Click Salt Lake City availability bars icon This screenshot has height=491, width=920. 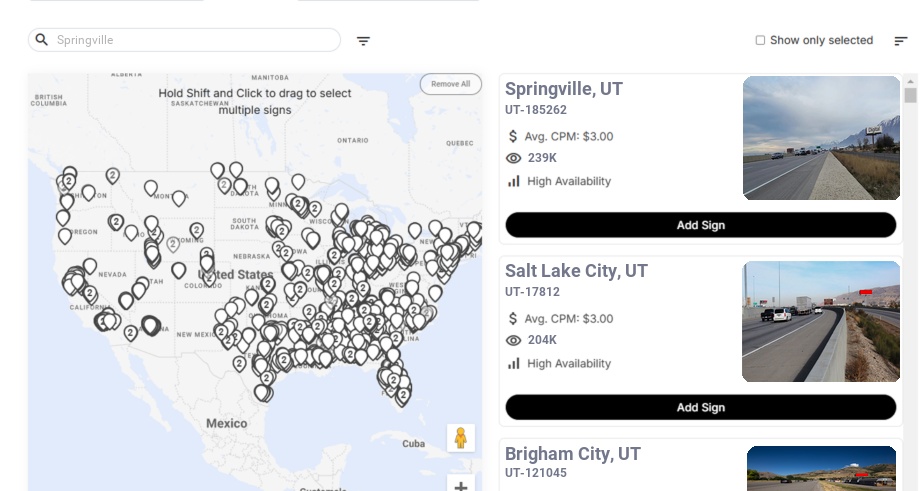[514, 363]
